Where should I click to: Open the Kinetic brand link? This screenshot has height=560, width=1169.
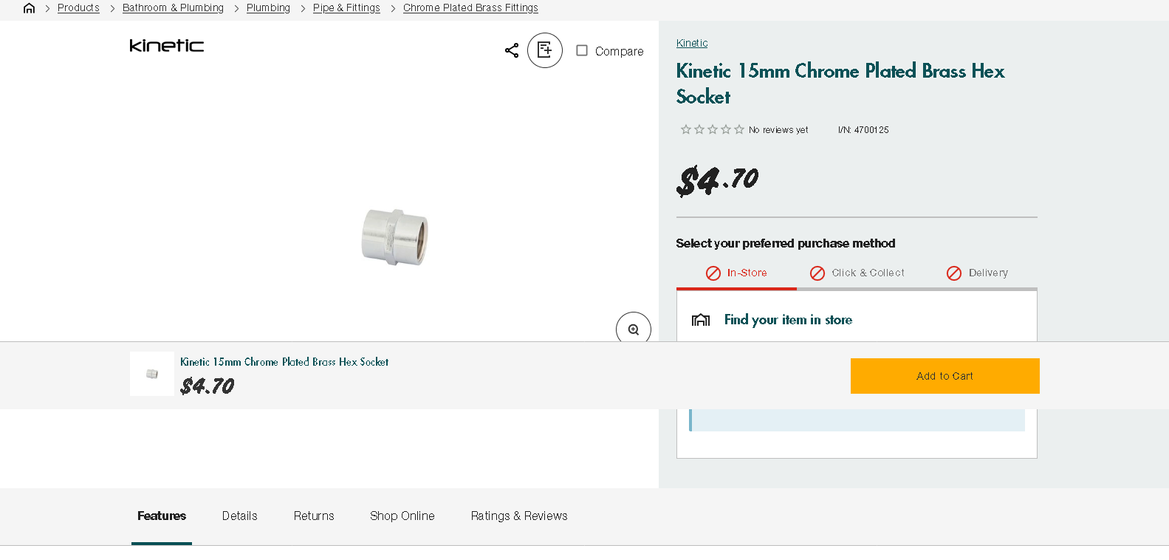point(692,43)
